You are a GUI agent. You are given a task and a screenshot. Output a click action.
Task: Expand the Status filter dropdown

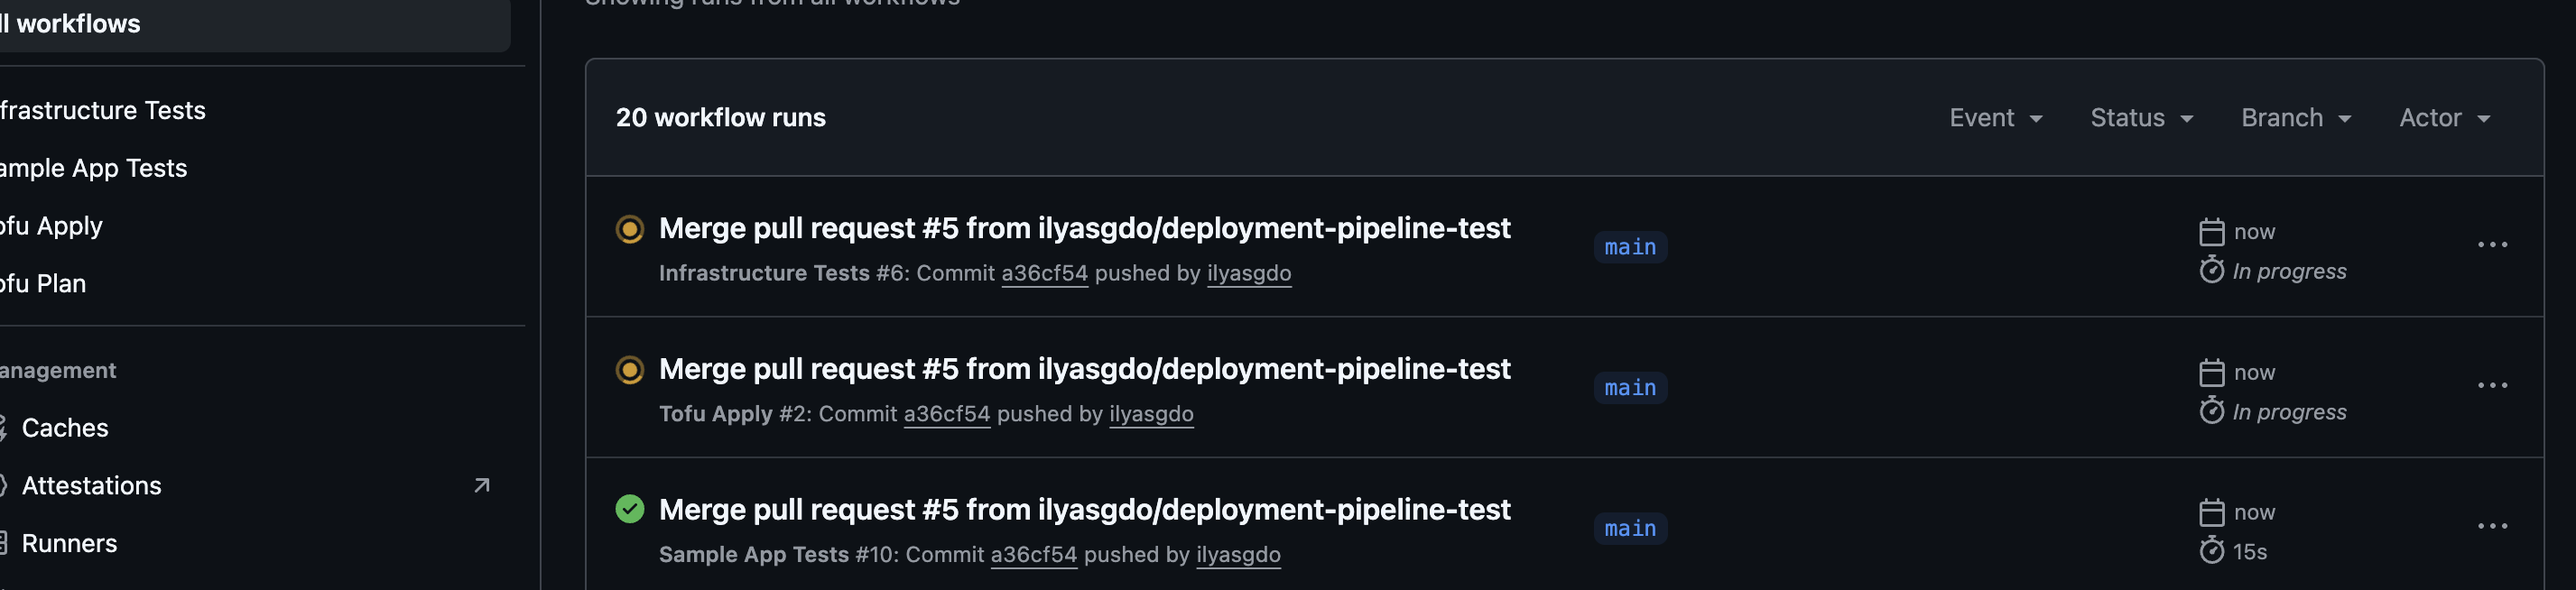[2141, 118]
